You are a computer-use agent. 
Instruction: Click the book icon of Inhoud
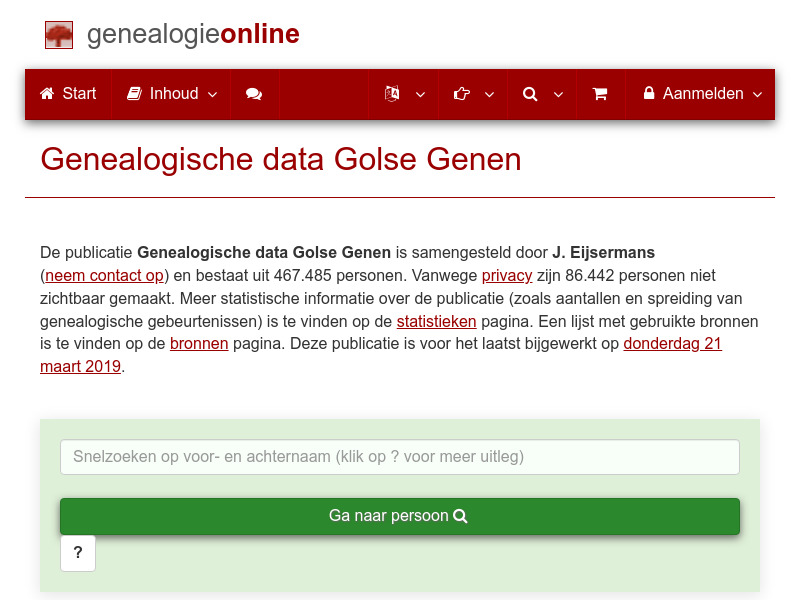pyautogui.click(x=133, y=93)
